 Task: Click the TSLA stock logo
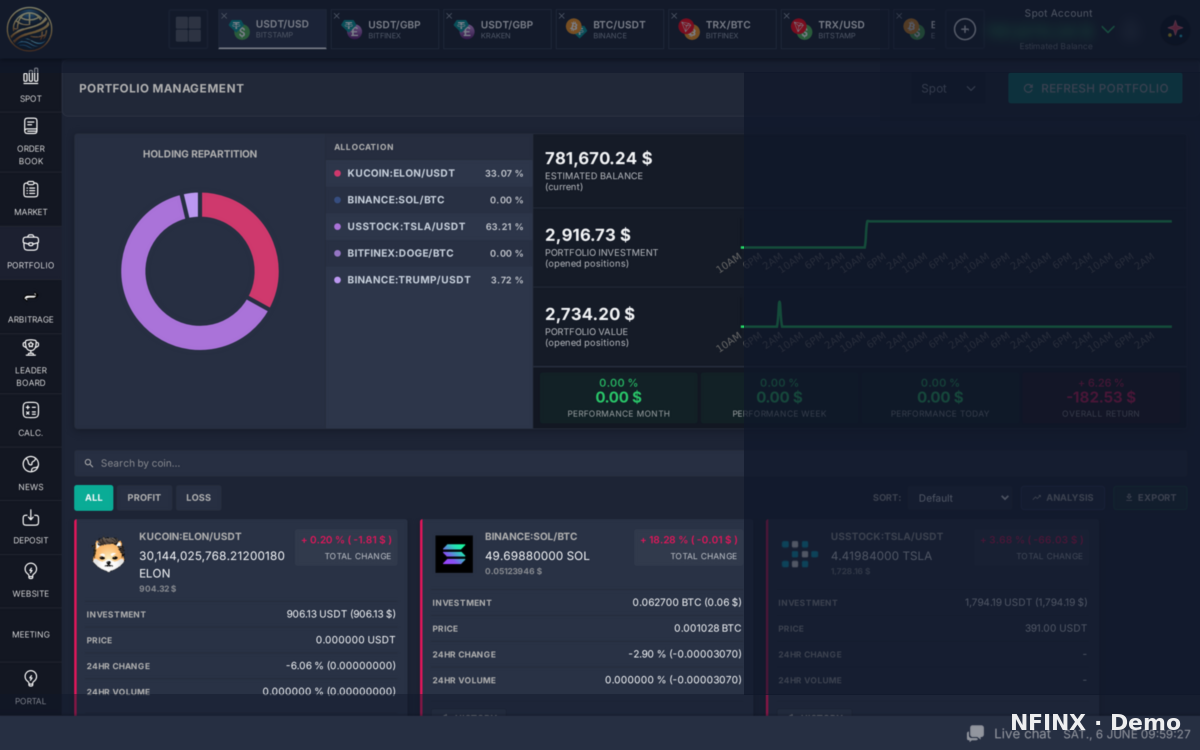click(x=800, y=554)
